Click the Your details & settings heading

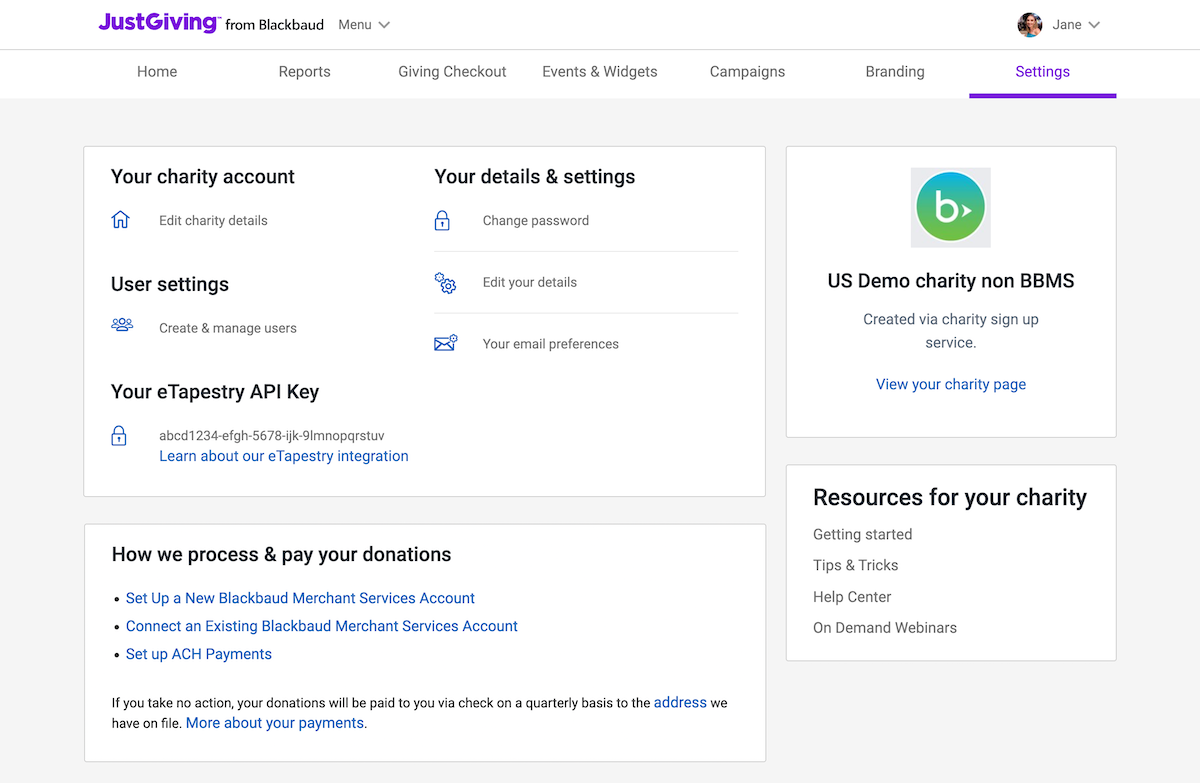pyautogui.click(x=535, y=177)
